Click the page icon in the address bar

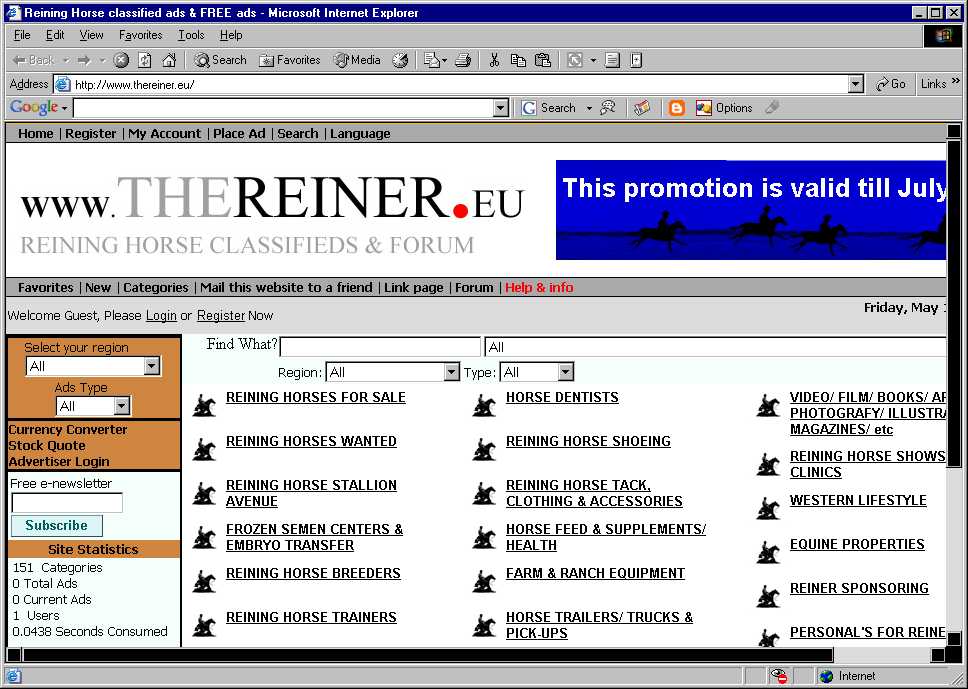pos(62,84)
